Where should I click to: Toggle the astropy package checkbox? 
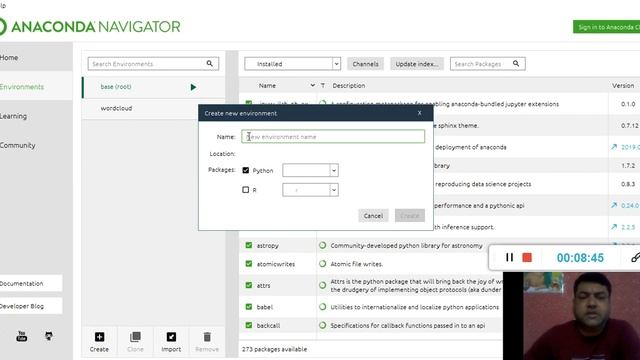249,245
